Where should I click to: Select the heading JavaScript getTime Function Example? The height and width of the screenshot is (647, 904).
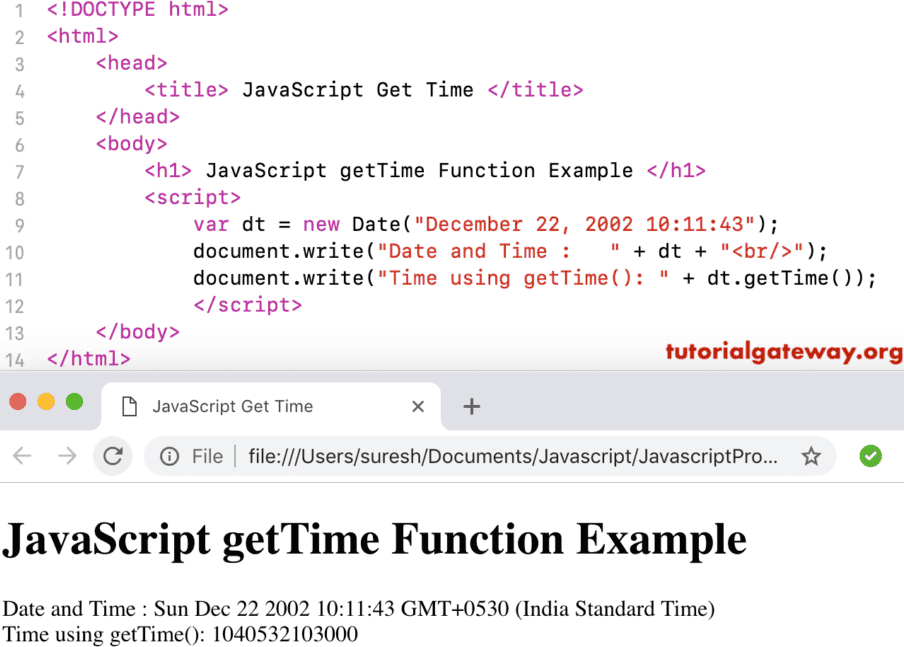[x=373, y=539]
